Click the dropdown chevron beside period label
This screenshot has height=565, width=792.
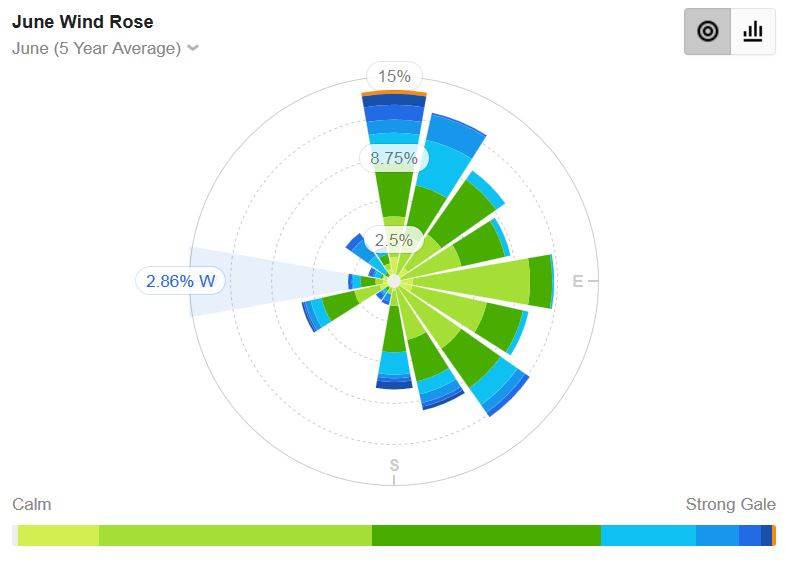[193, 48]
